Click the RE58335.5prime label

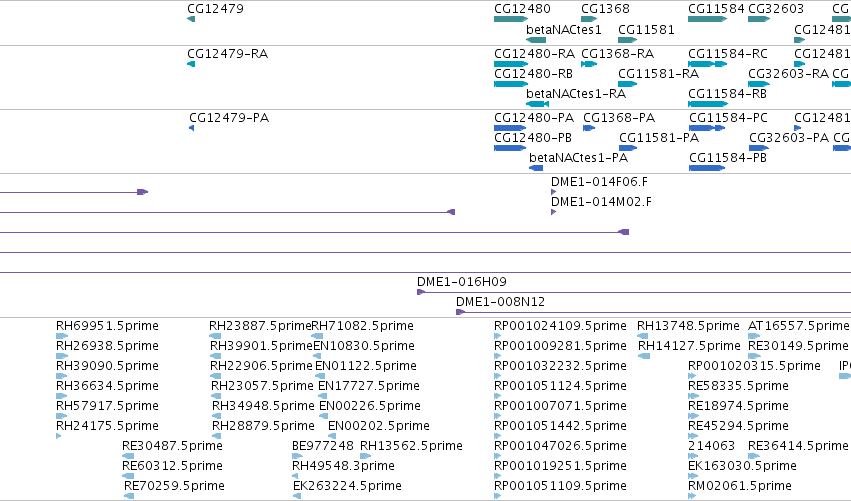(738, 386)
